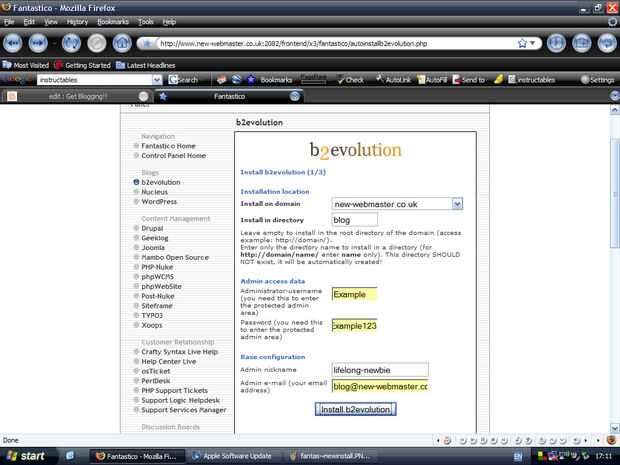
Task: Open the TYPO3 link
Action: pos(152,316)
